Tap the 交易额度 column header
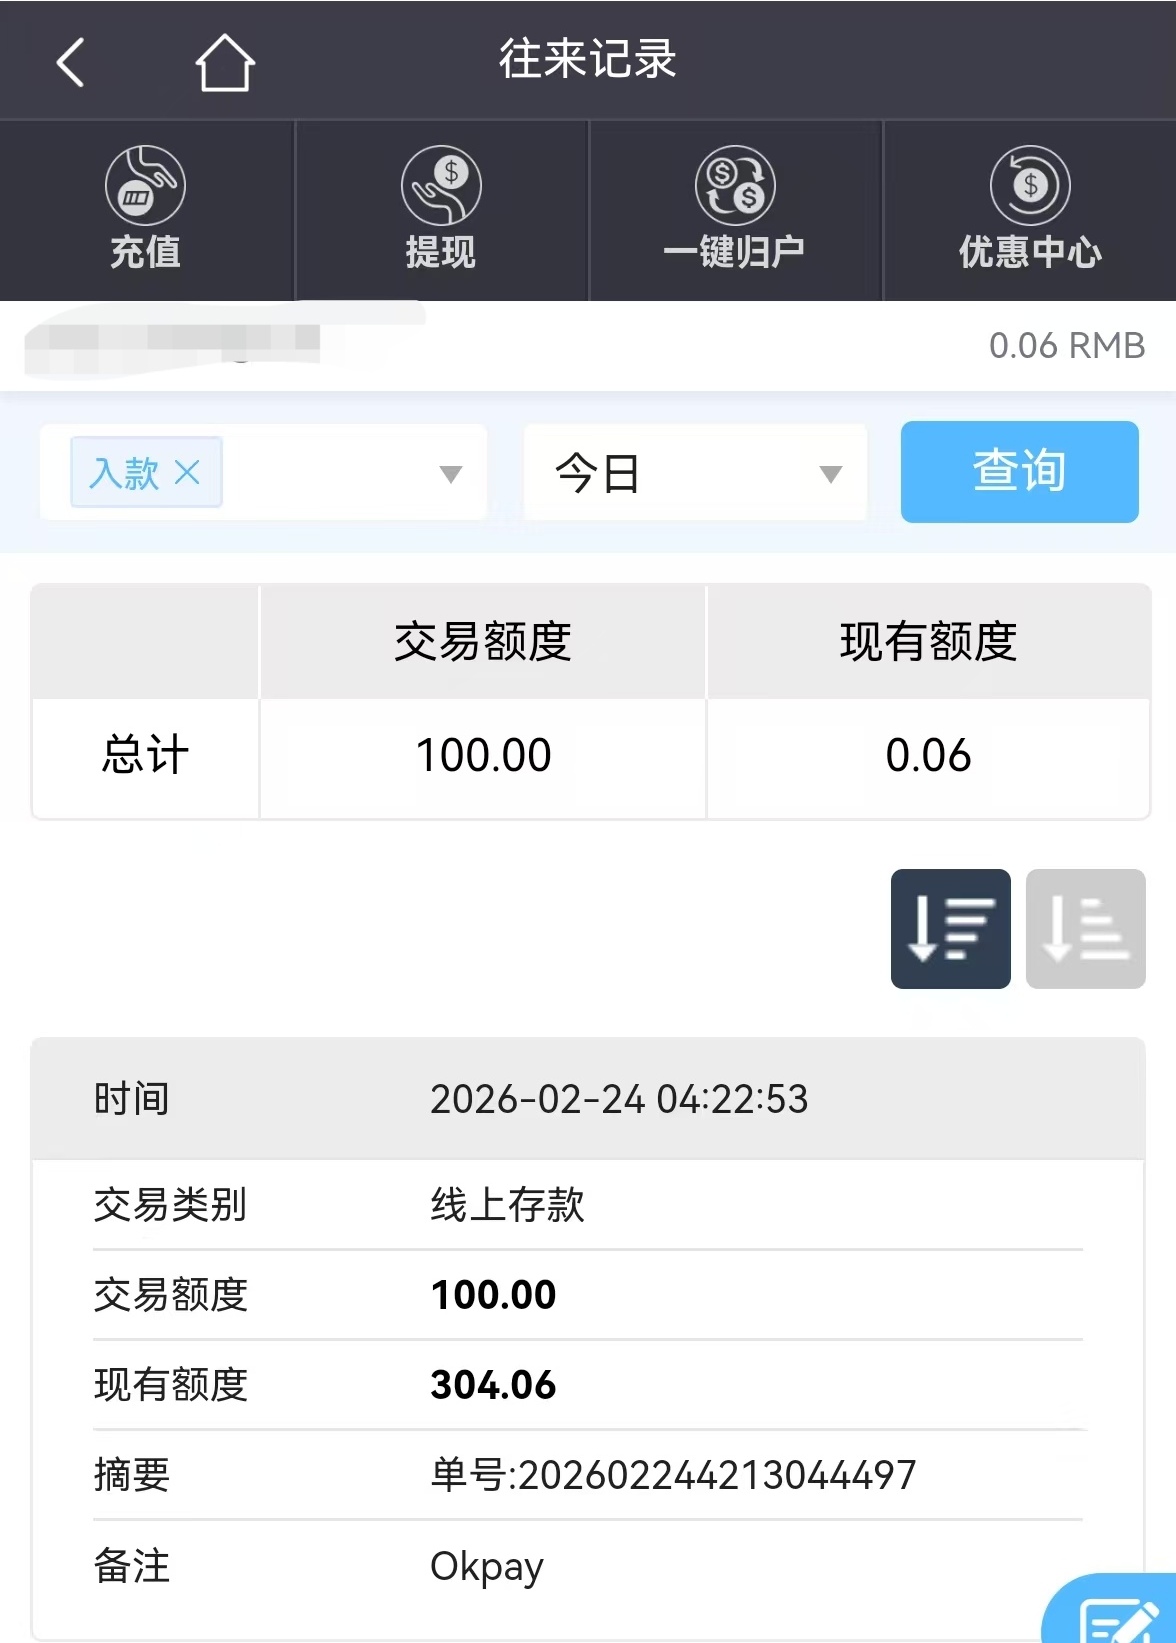The height and width of the screenshot is (1643, 1176). (x=482, y=642)
